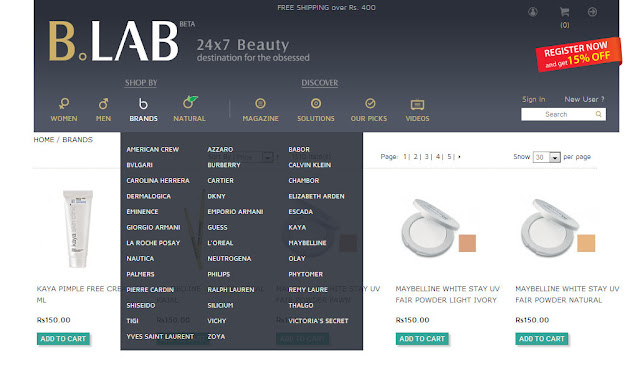Click next page arrow in pagination

pos(460,157)
